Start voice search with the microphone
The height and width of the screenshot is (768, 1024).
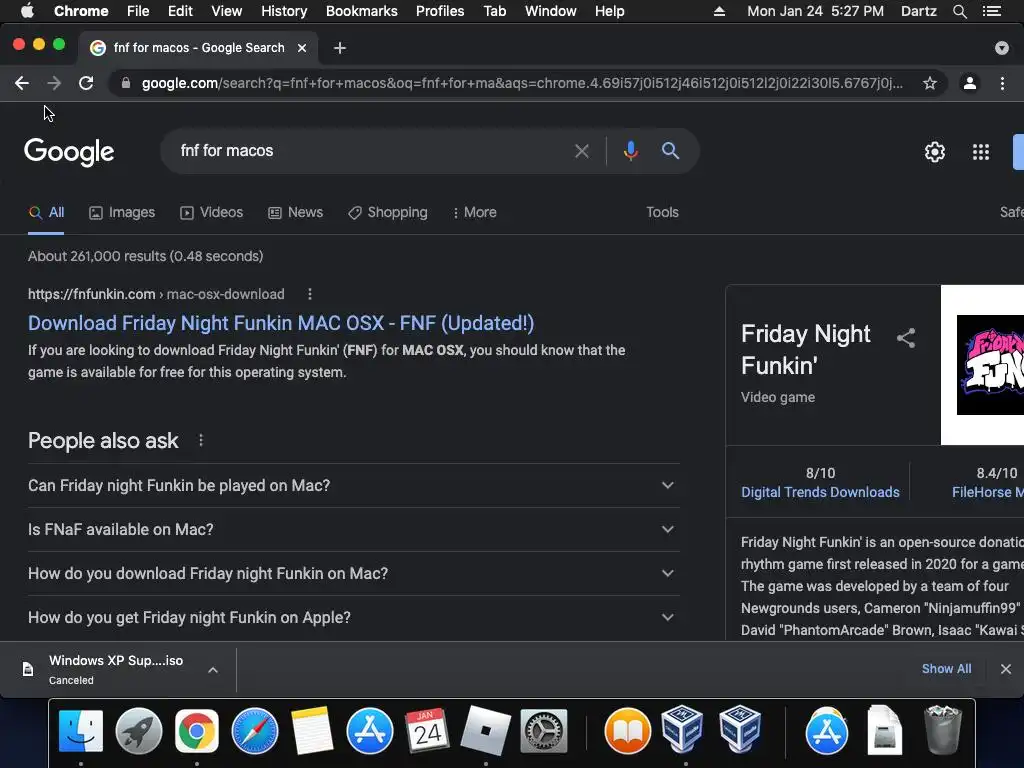pyautogui.click(x=631, y=151)
